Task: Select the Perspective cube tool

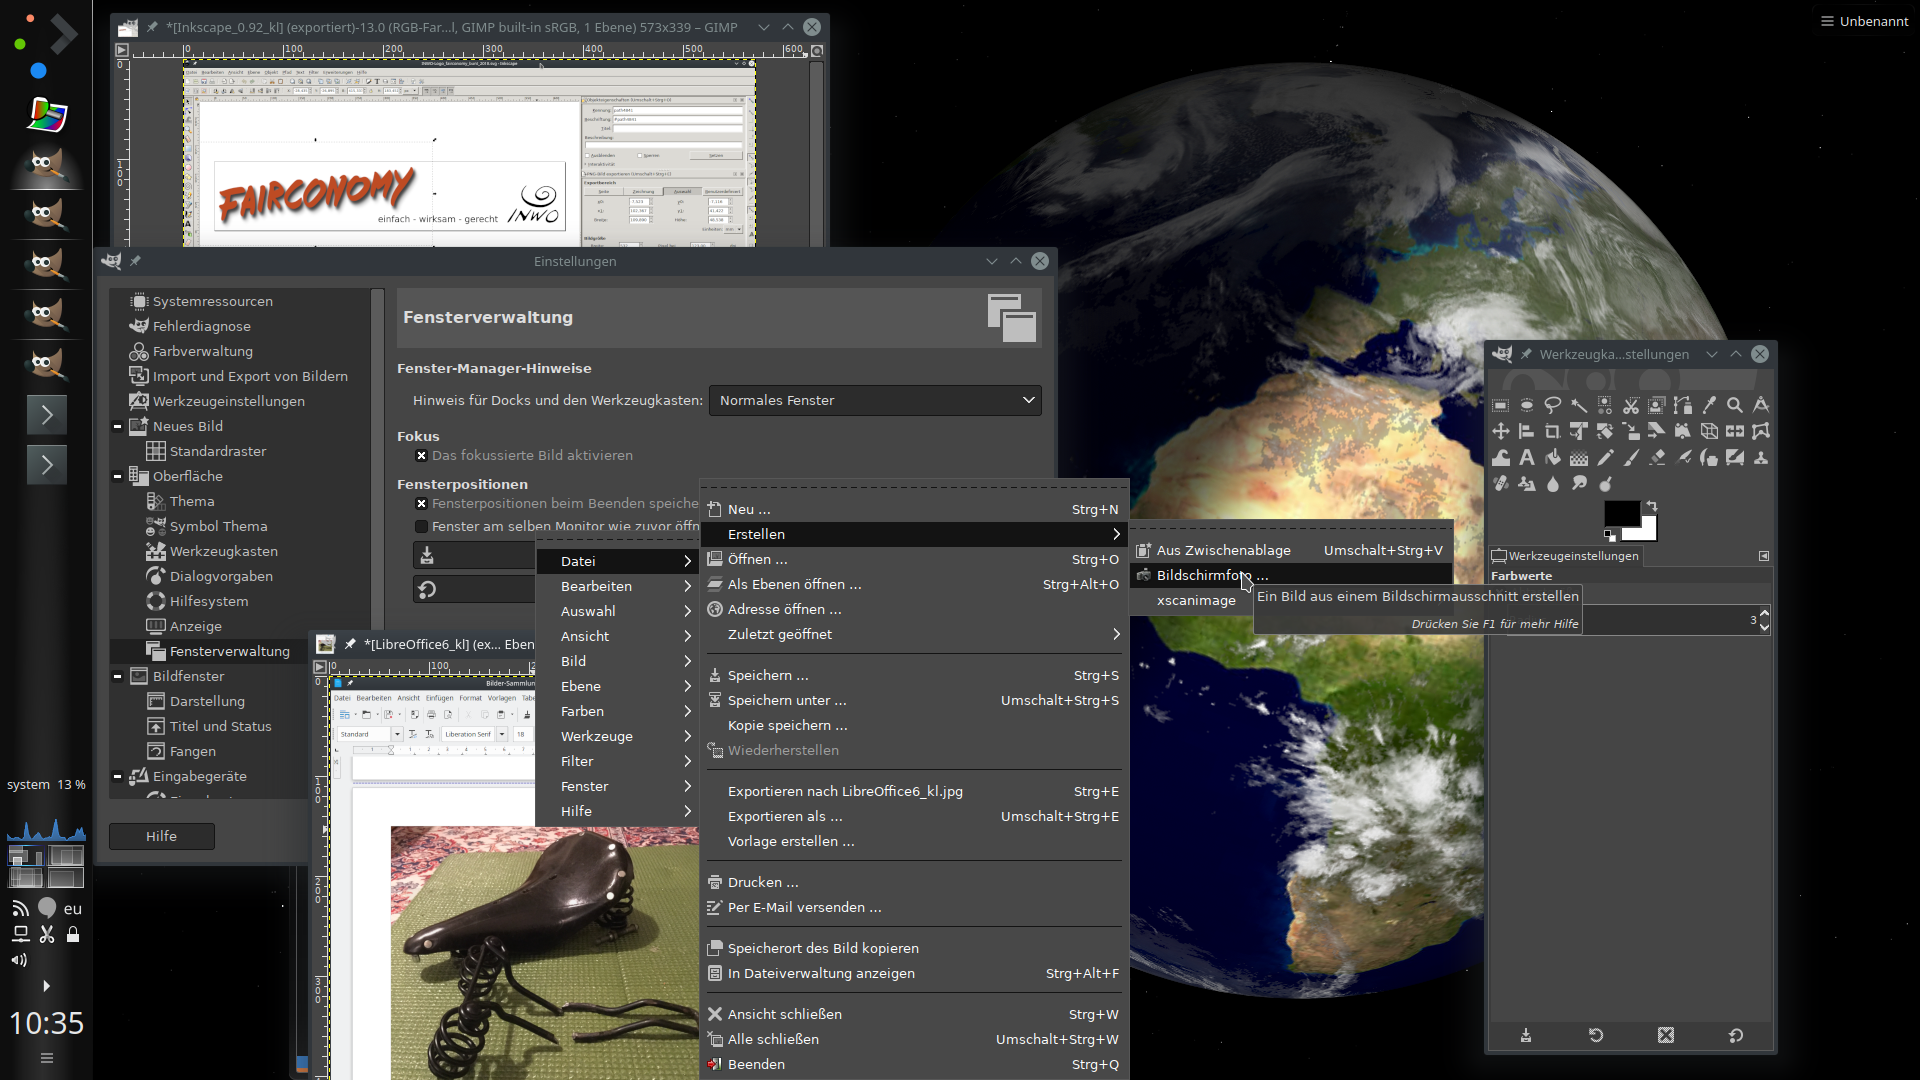Action: point(1709,431)
